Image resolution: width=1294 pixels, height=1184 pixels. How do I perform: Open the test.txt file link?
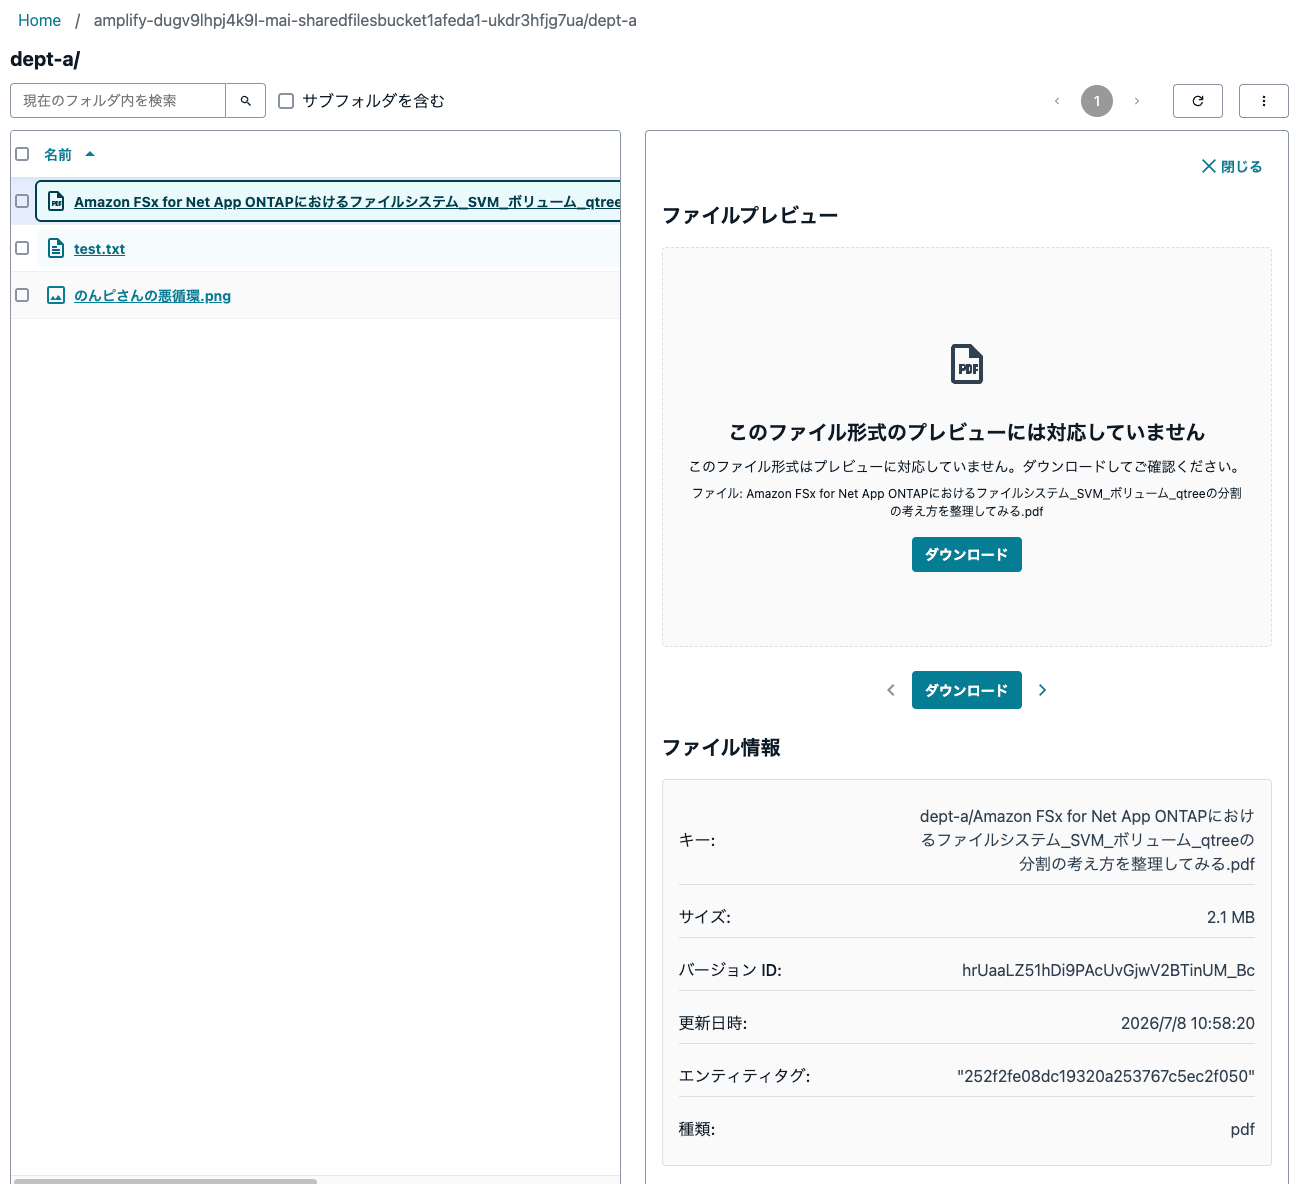[99, 249]
